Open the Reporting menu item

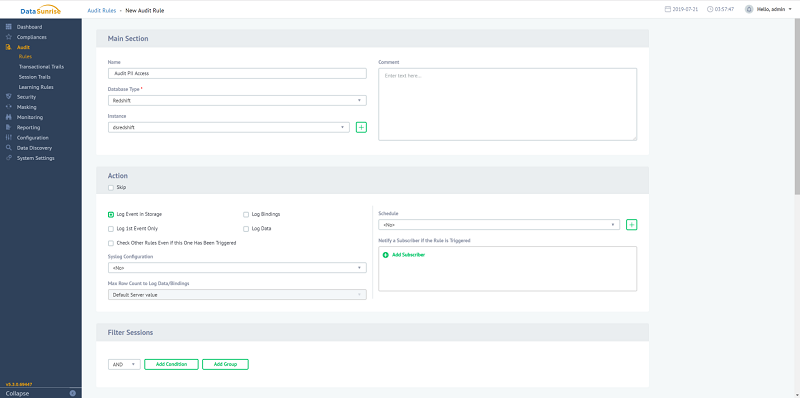point(29,127)
